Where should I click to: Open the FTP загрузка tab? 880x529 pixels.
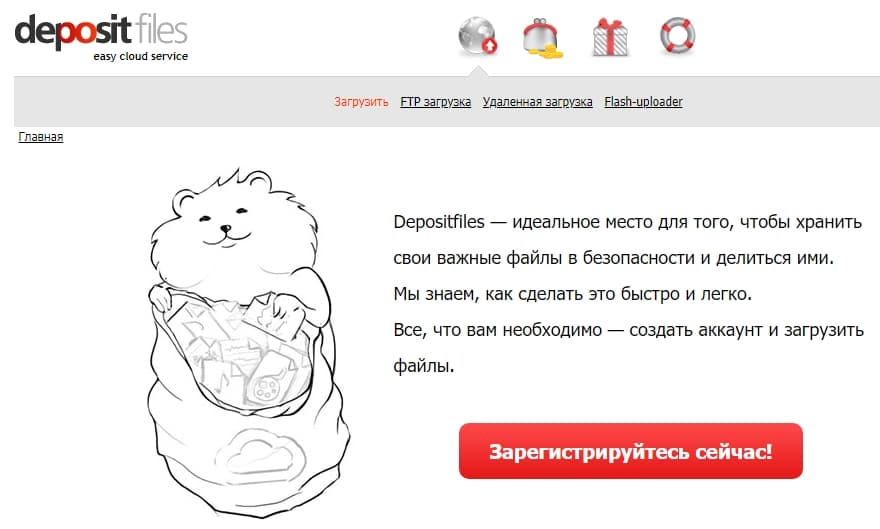[436, 102]
